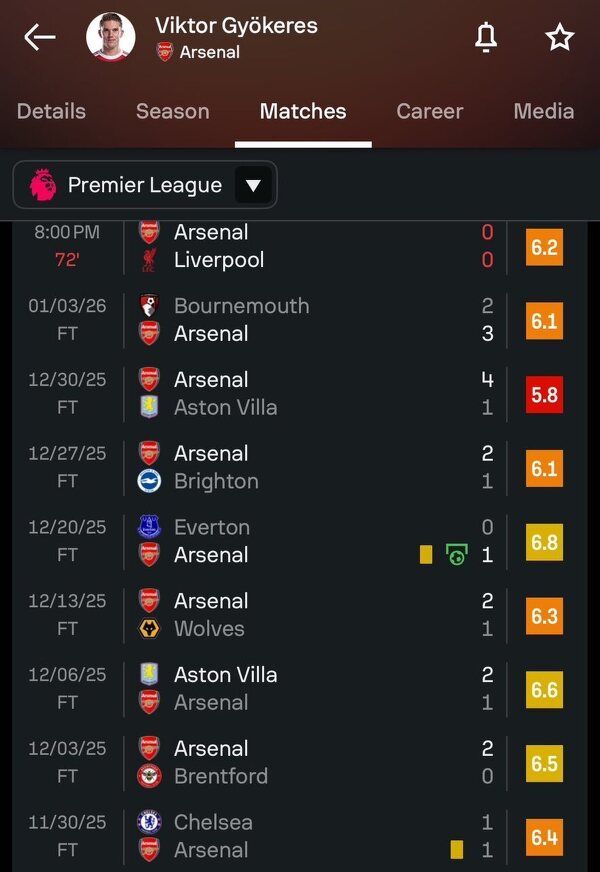Switch to the Season tab
The height and width of the screenshot is (872, 600).
click(172, 111)
